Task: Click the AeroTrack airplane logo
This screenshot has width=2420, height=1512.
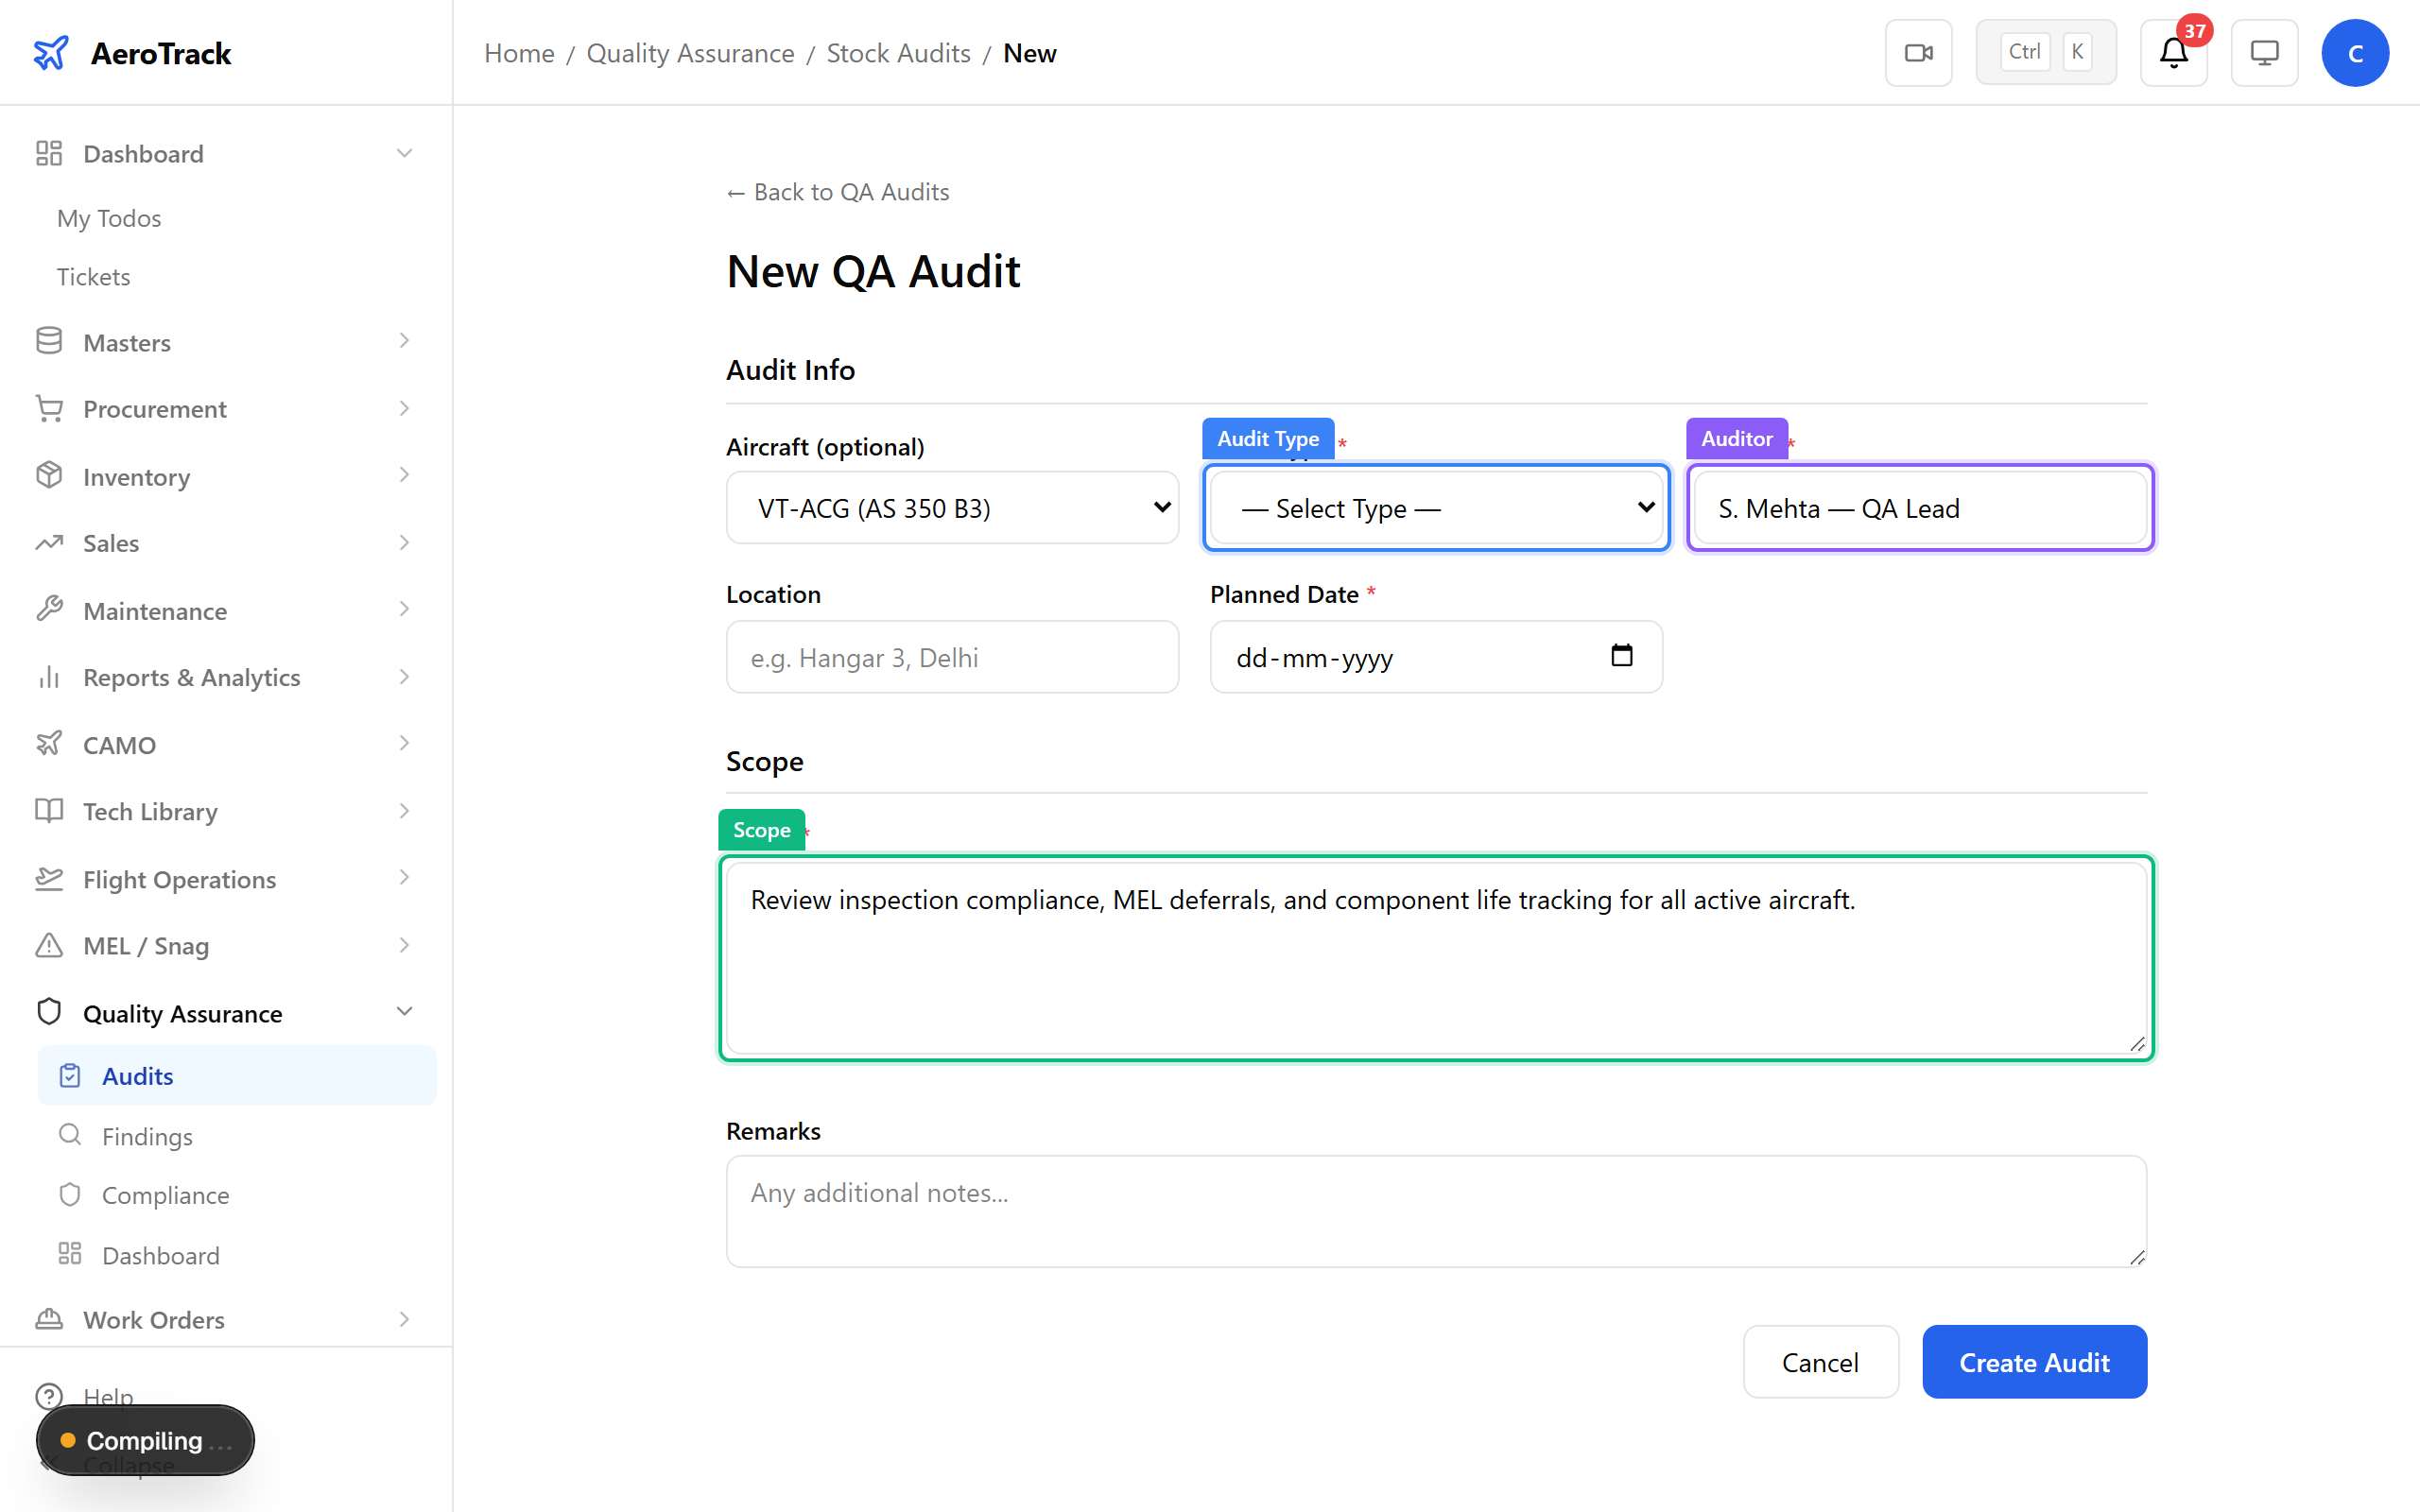Action: point(50,52)
